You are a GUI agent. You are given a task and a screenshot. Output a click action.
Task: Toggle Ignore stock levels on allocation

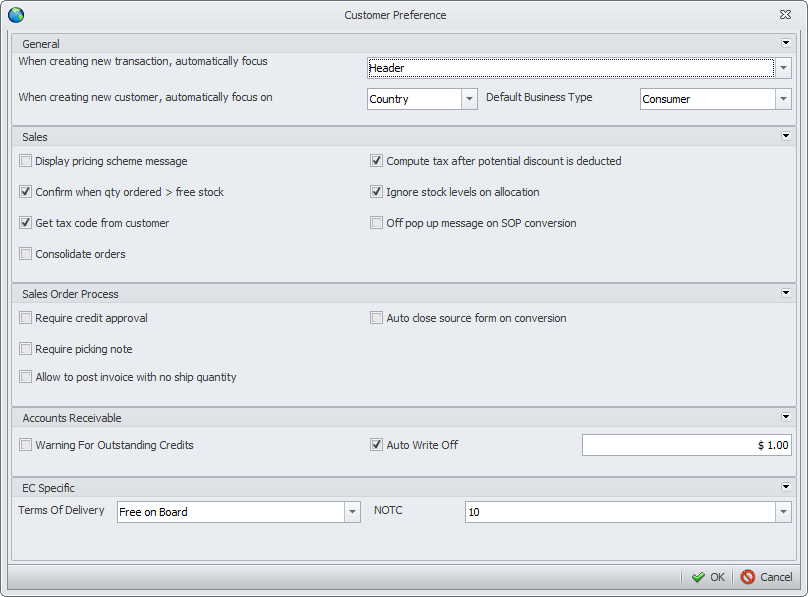click(377, 192)
